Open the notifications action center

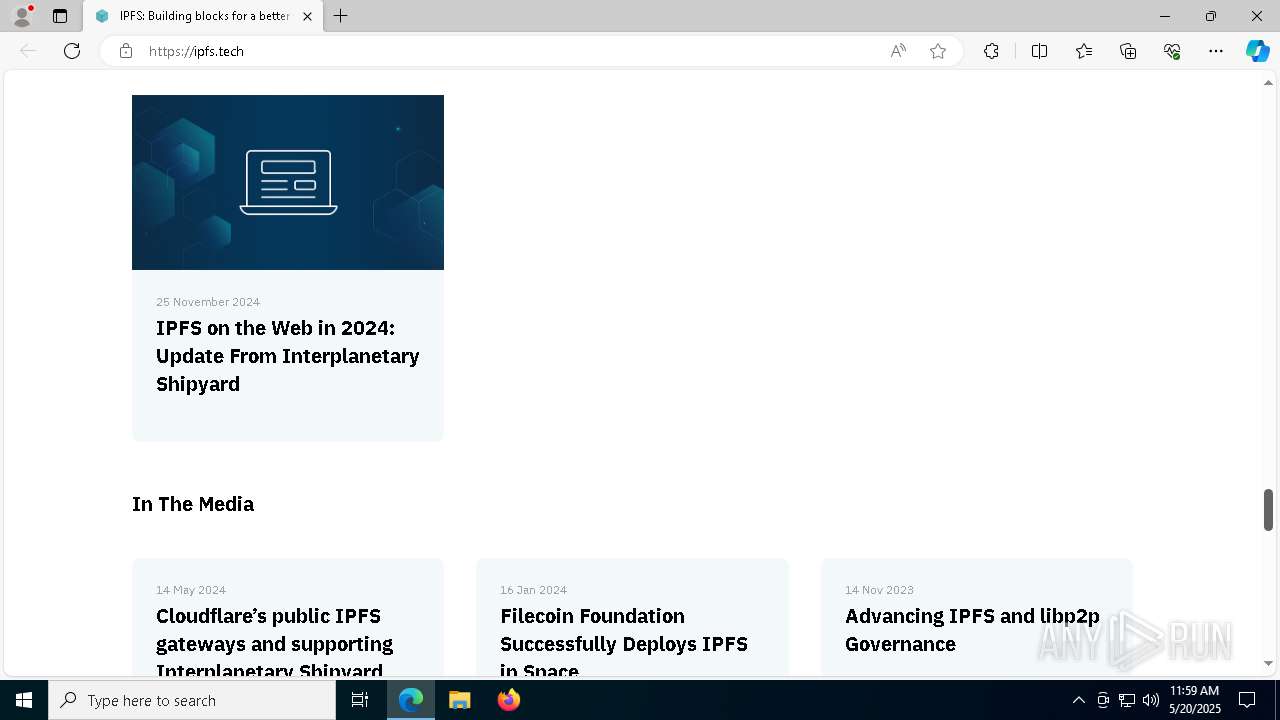click(1247, 700)
